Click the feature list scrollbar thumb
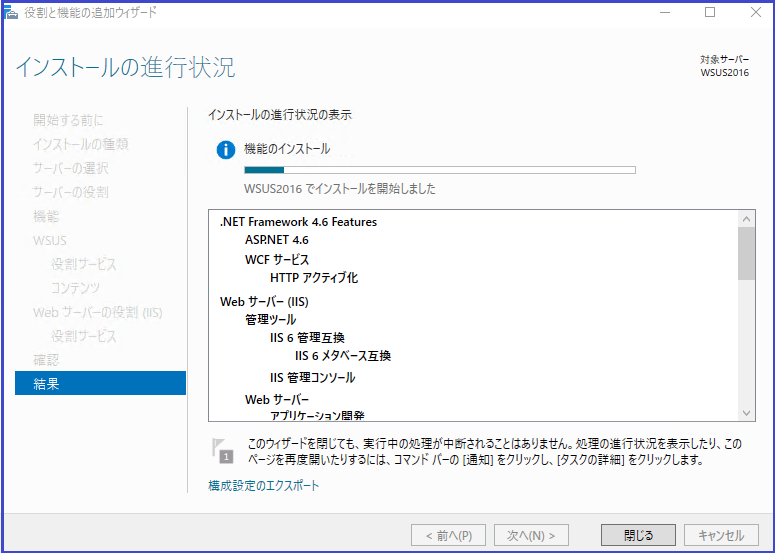Screen dimensions: 775x553 click(746, 254)
